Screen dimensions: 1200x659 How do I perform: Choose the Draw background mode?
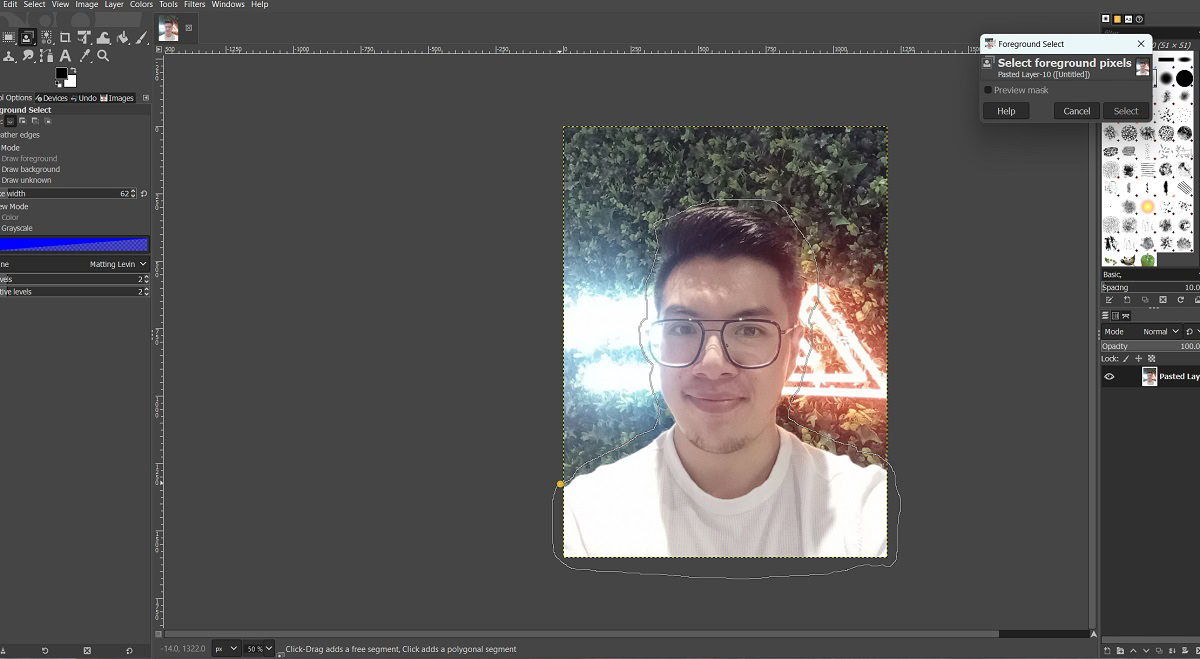[31, 170]
